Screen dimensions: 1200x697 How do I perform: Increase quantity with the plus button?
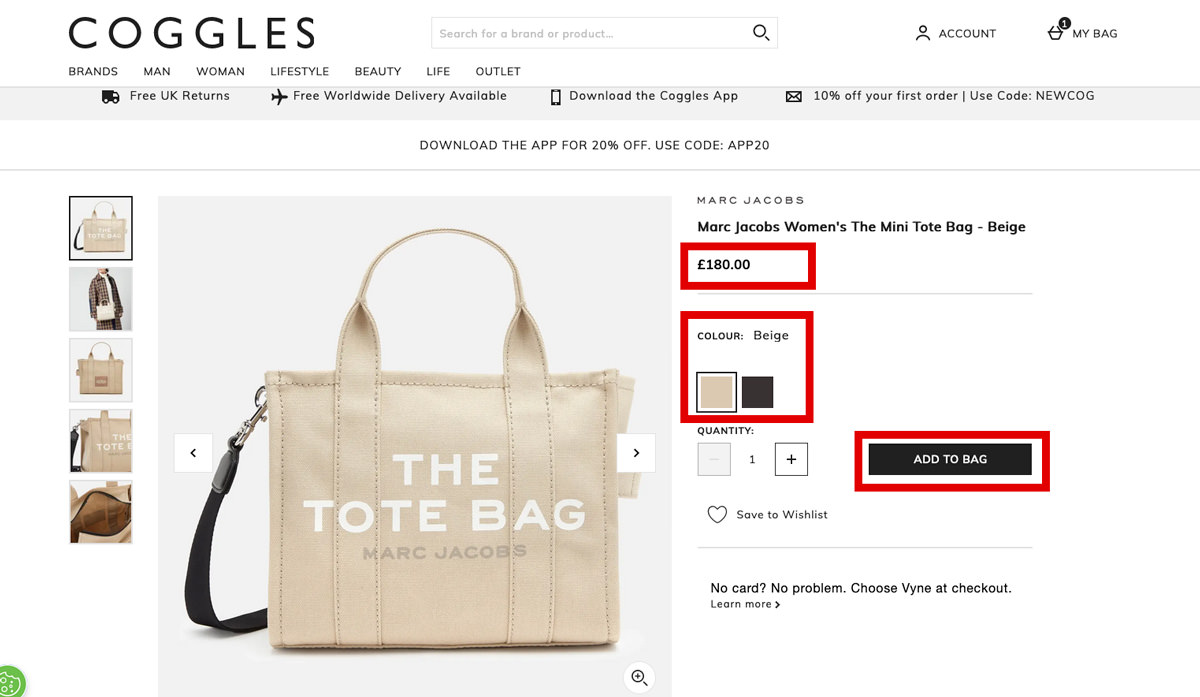tap(791, 459)
